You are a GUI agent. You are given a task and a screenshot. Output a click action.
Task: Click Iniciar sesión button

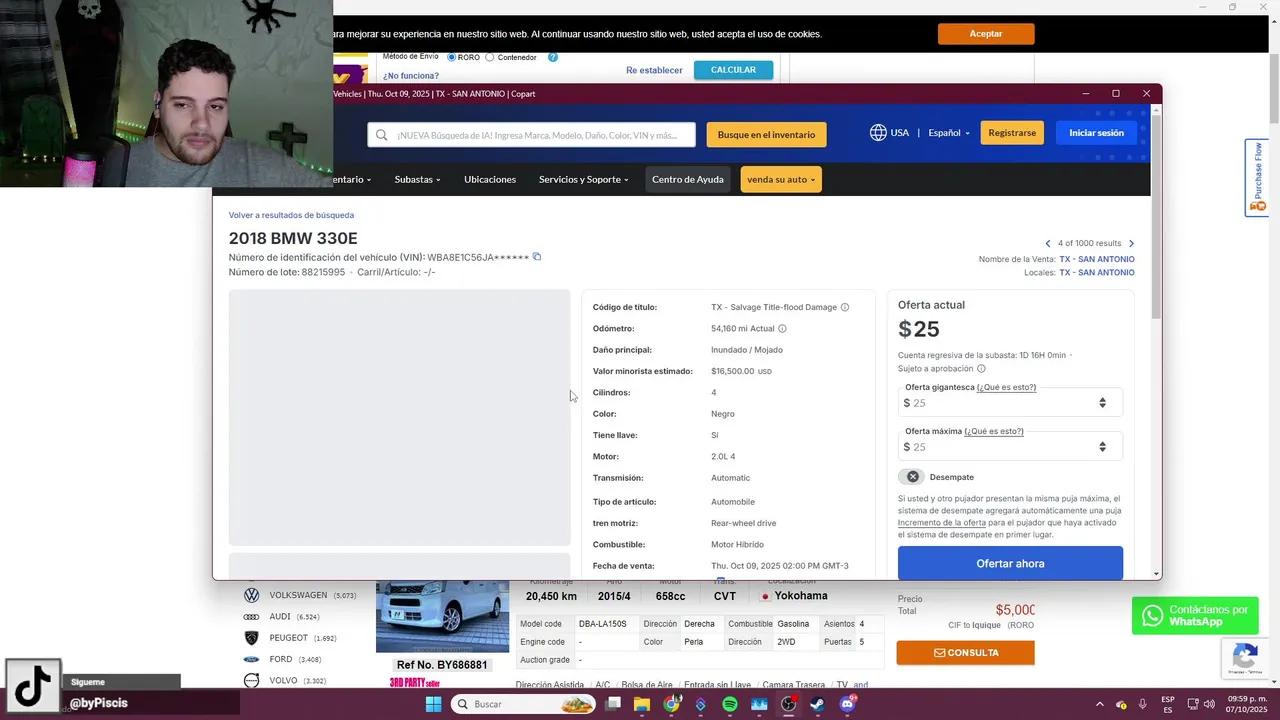coord(1096,133)
